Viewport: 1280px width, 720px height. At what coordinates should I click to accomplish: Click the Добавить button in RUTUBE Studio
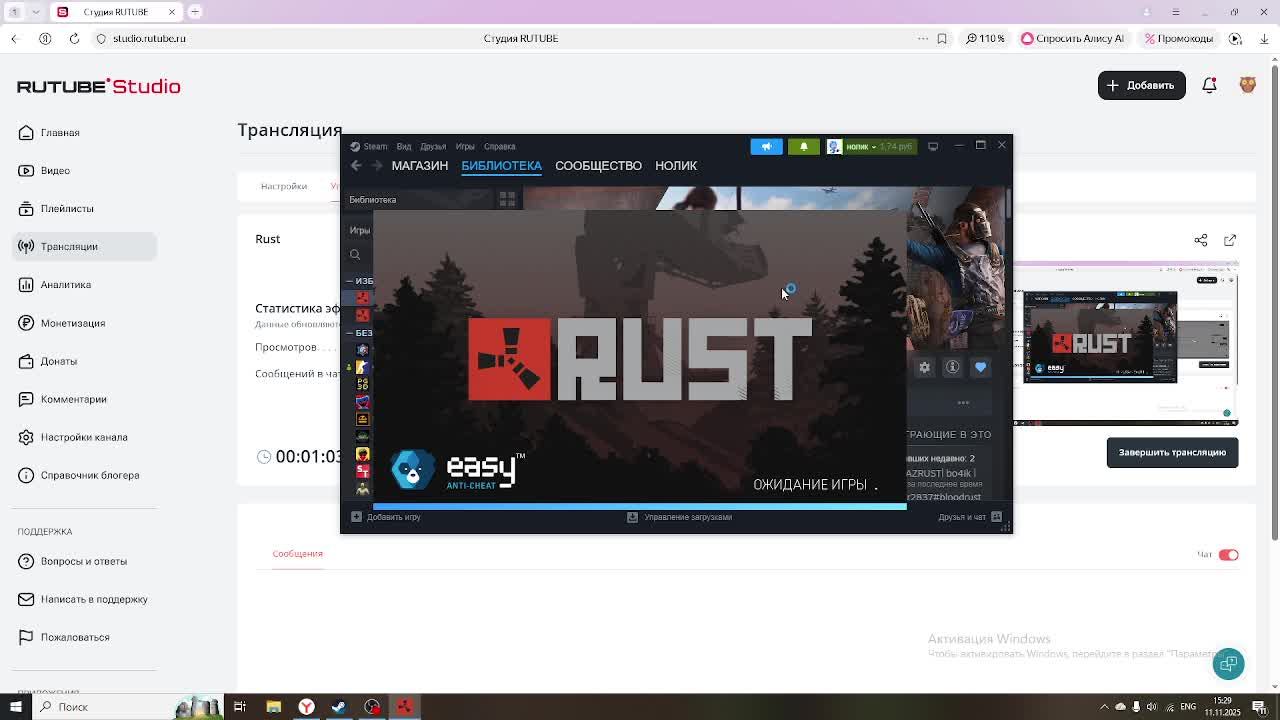click(x=1142, y=85)
